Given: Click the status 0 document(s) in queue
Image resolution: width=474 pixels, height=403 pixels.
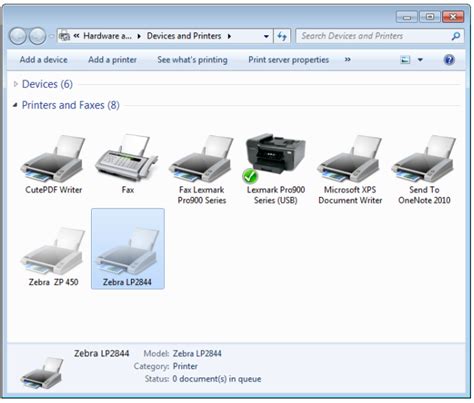Looking at the screenshot, I should click(x=217, y=379).
